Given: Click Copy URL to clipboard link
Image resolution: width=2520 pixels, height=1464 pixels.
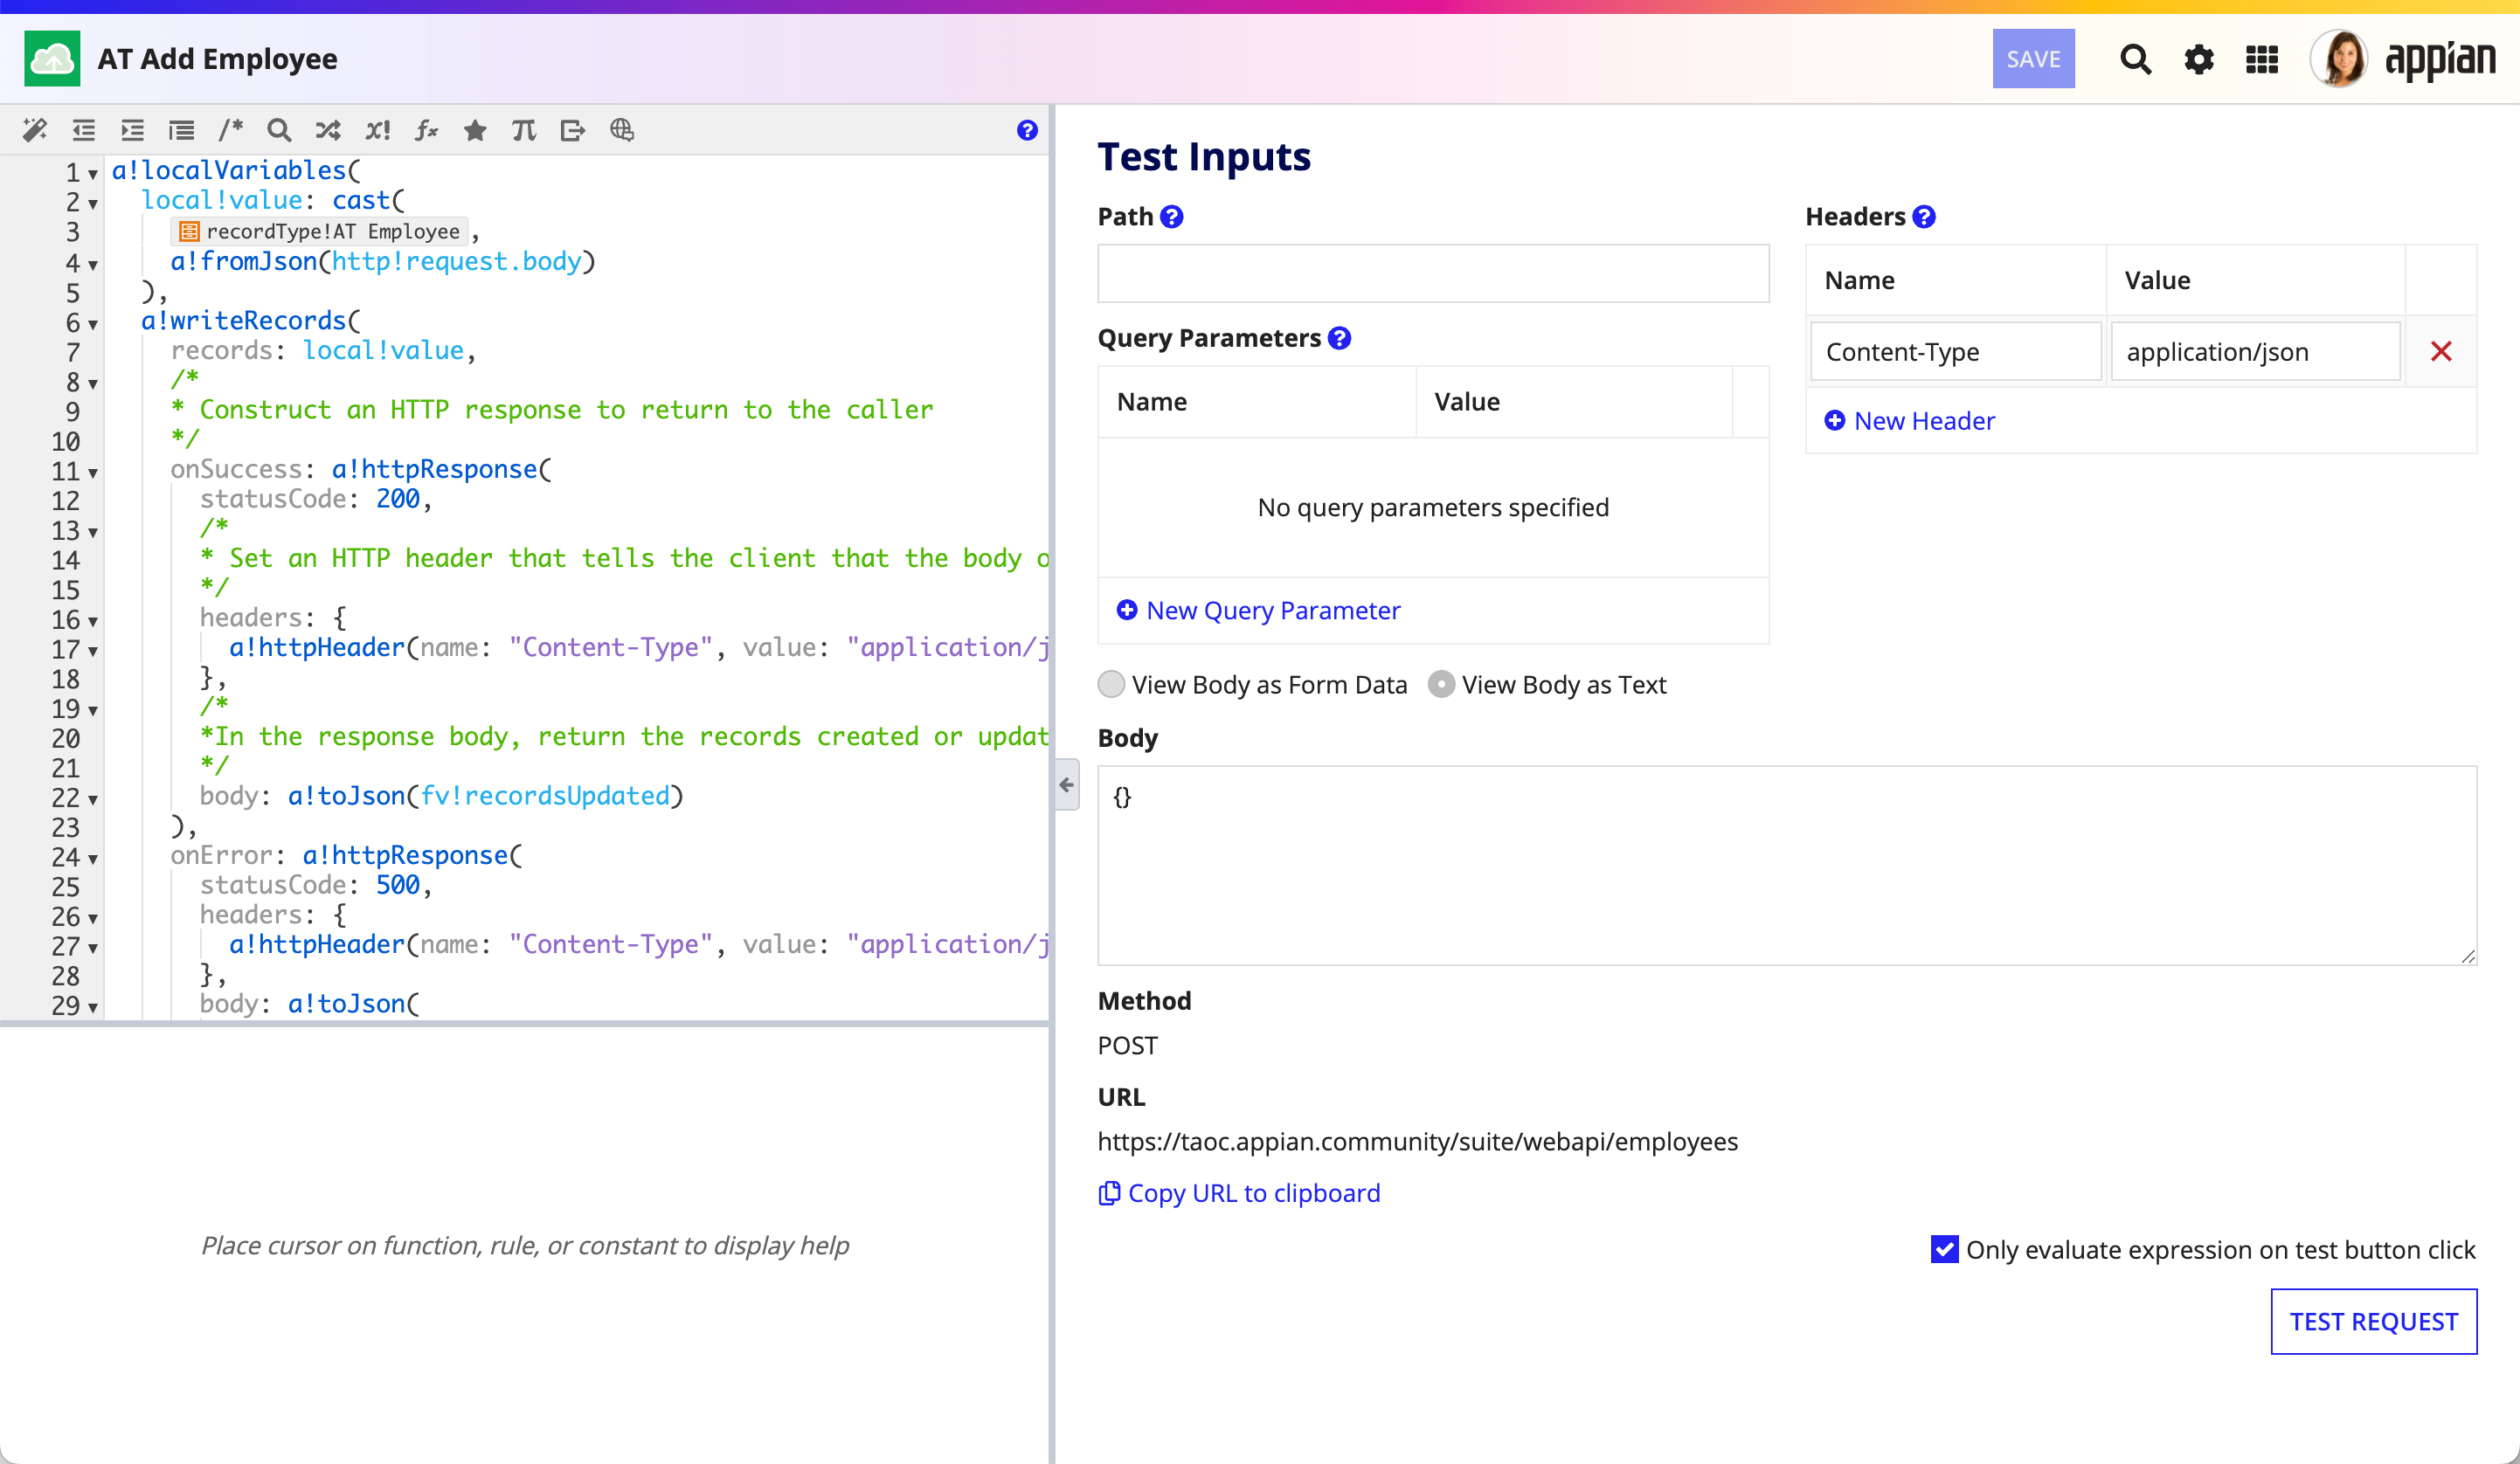Looking at the screenshot, I should [x=1239, y=1193].
